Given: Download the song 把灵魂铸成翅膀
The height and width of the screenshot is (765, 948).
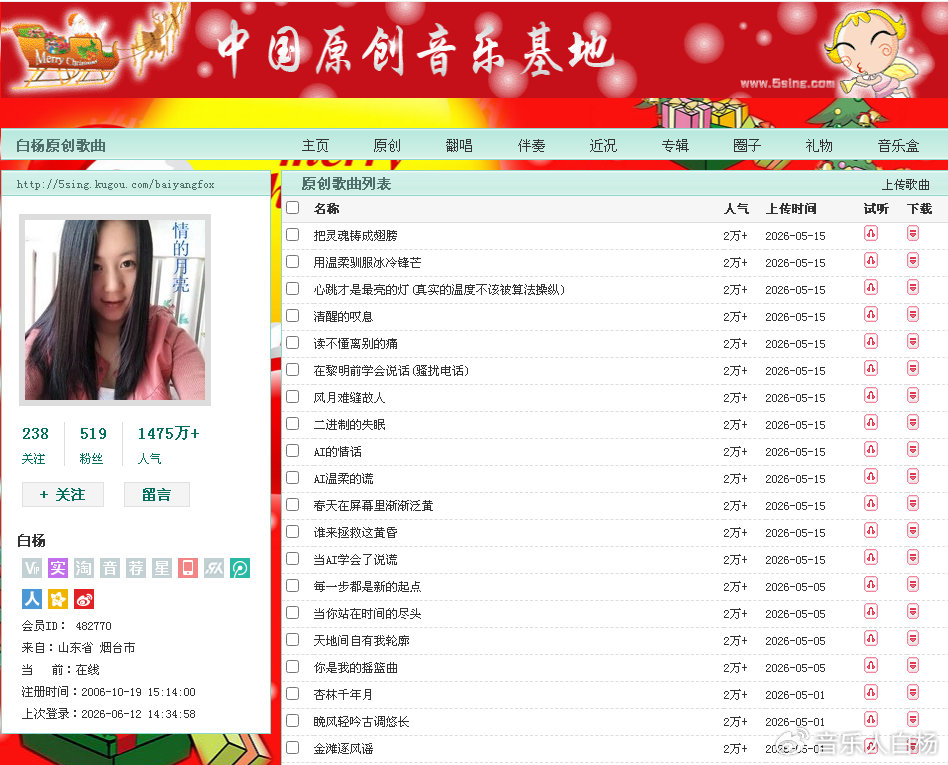Looking at the screenshot, I should (913, 233).
